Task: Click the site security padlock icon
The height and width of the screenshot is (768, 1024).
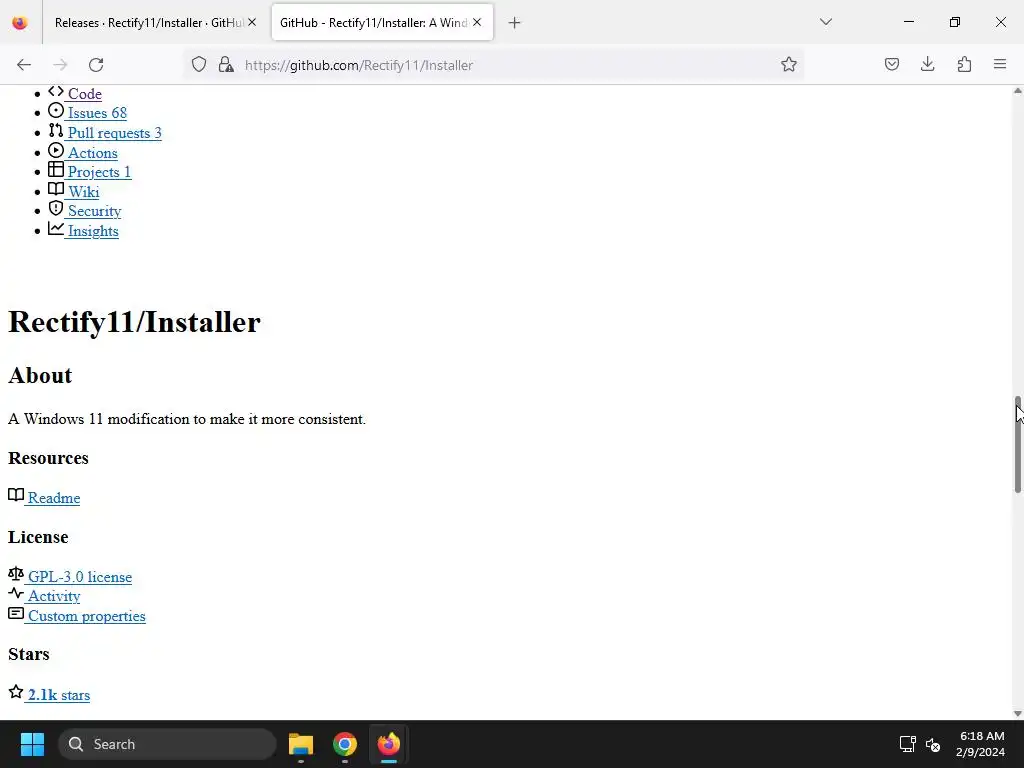Action: pos(226,65)
